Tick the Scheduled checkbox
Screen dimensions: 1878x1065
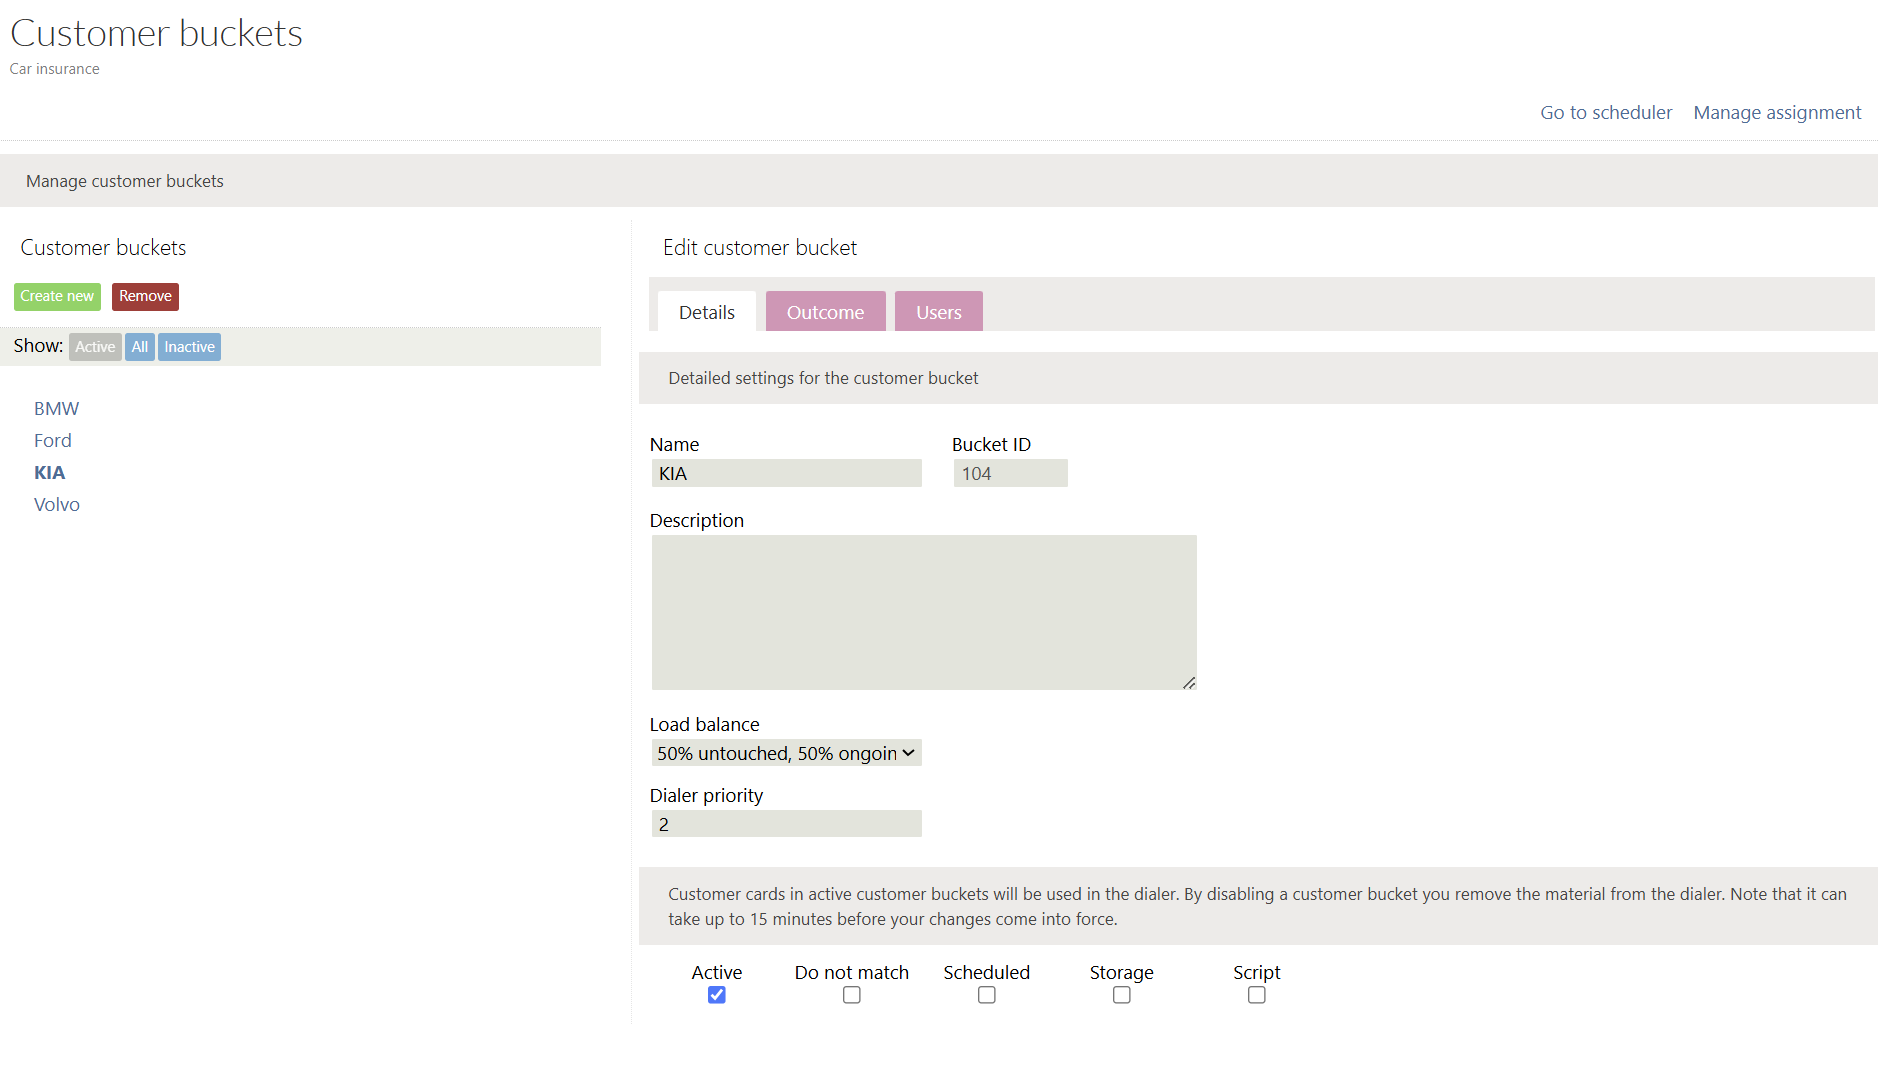(987, 995)
